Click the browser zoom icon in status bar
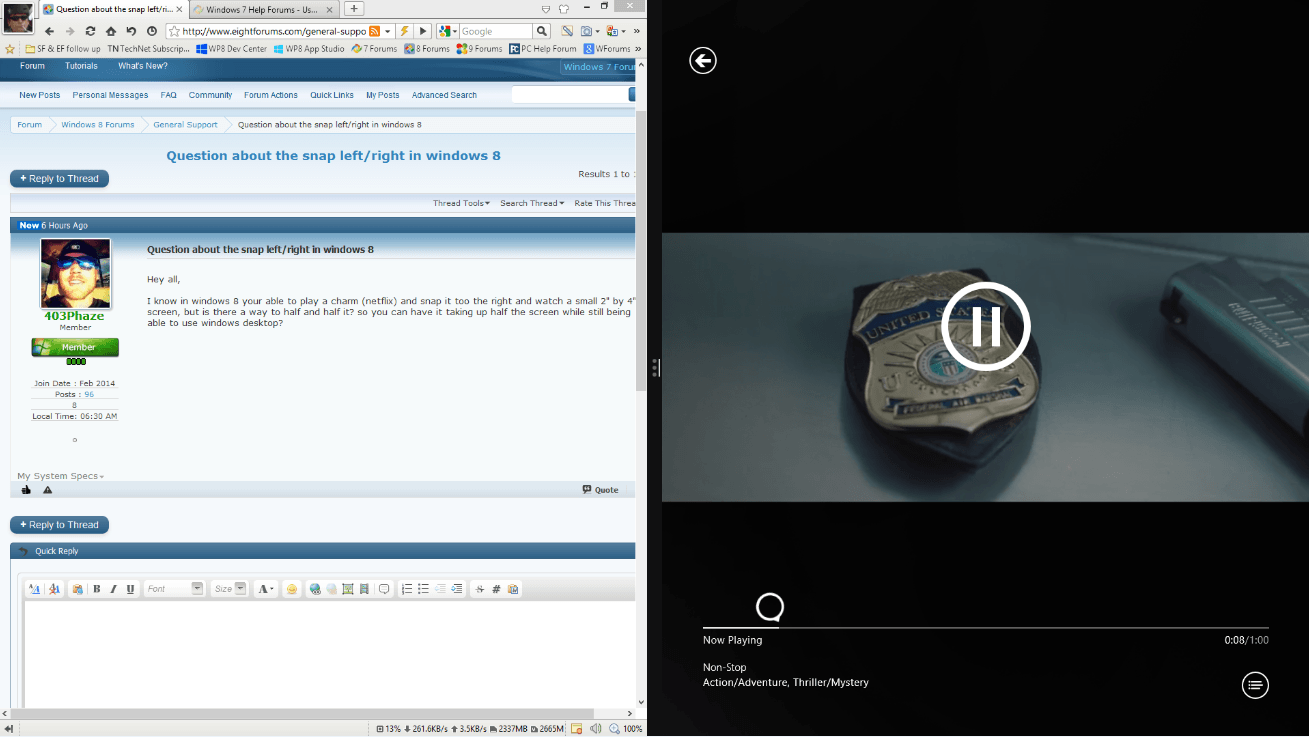This screenshot has width=1309, height=737. click(615, 729)
